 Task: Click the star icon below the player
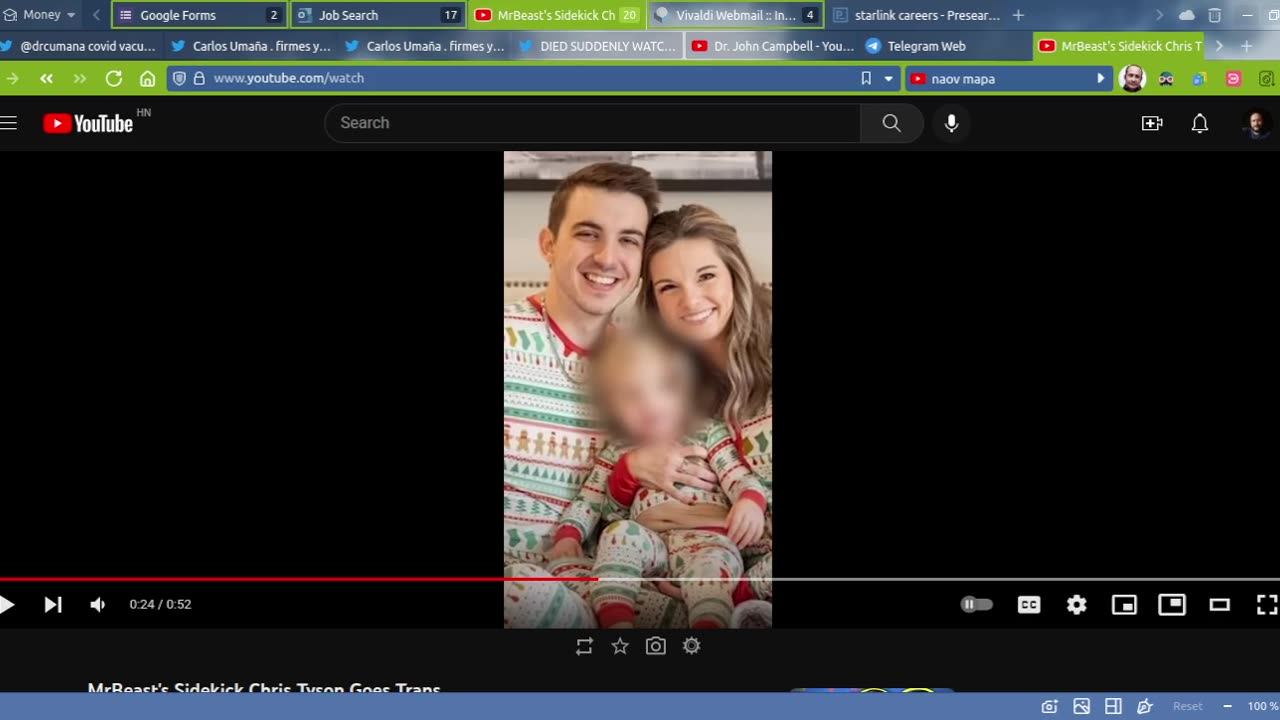tap(620, 646)
